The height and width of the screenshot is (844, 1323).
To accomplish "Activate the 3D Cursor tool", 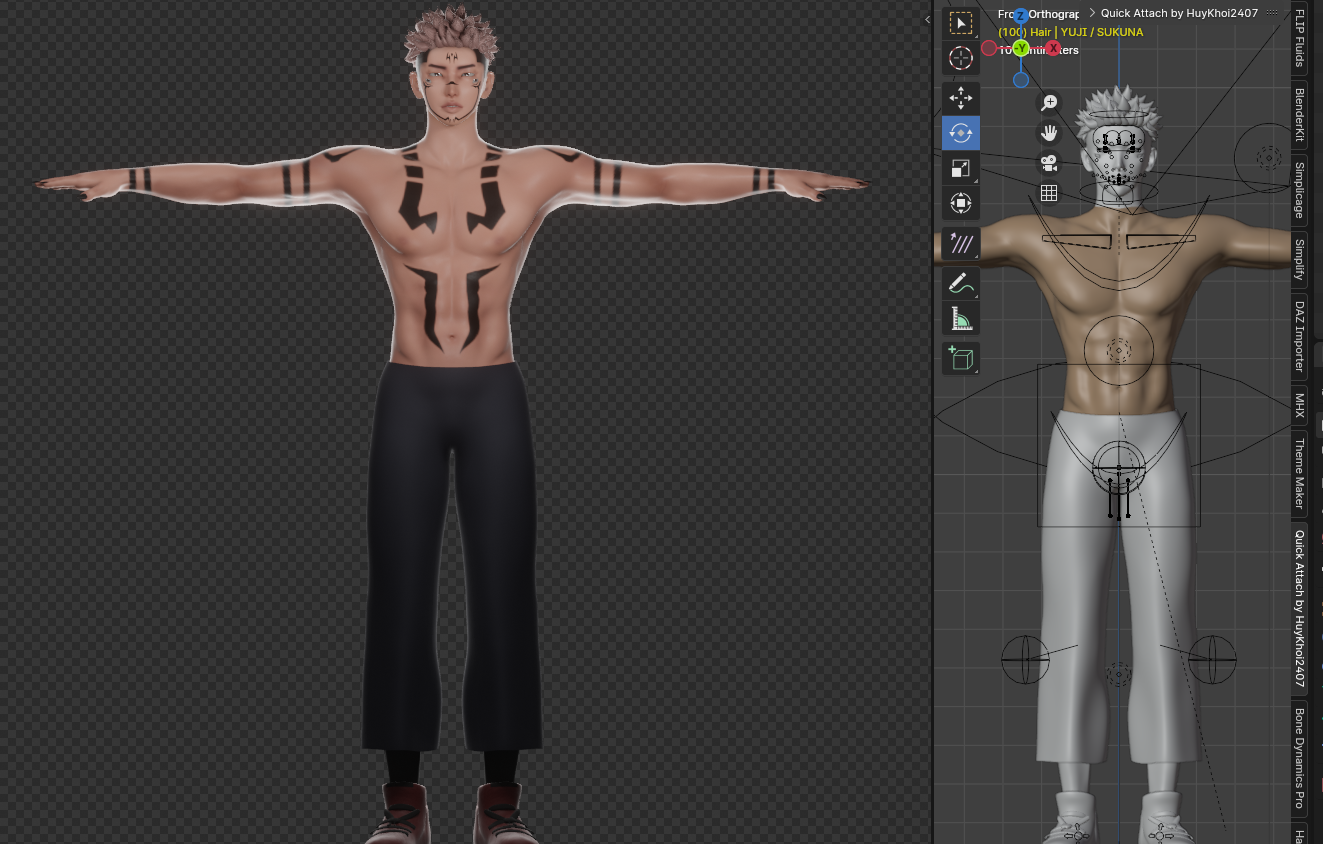I will coord(960,58).
